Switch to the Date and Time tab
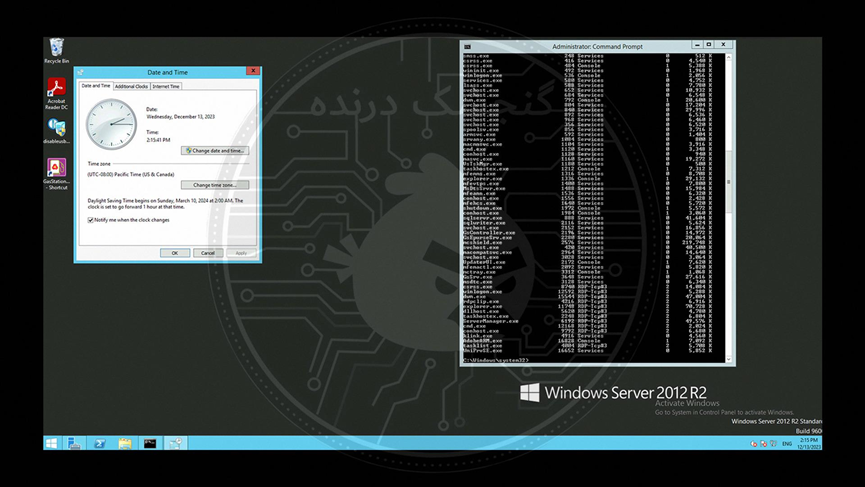 [x=96, y=86]
